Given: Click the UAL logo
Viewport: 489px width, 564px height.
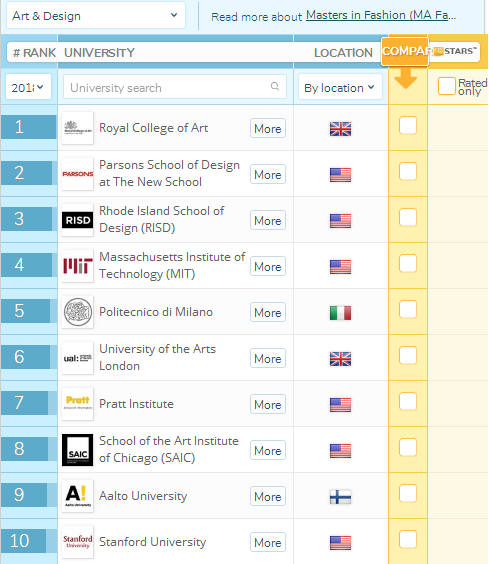Looking at the screenshot, I should (x=78, y=358).
